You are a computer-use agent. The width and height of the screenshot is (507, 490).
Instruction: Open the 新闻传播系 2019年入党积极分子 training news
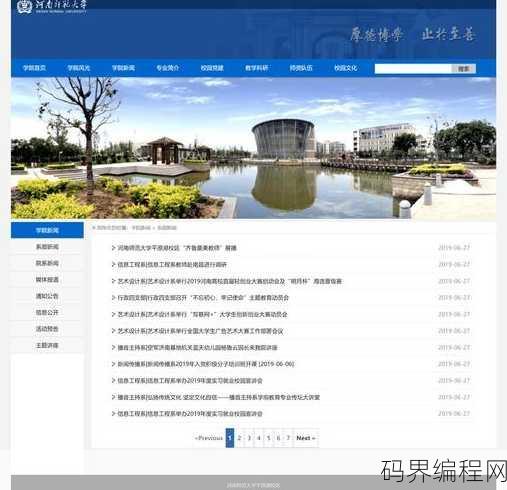tap(206, 364)
